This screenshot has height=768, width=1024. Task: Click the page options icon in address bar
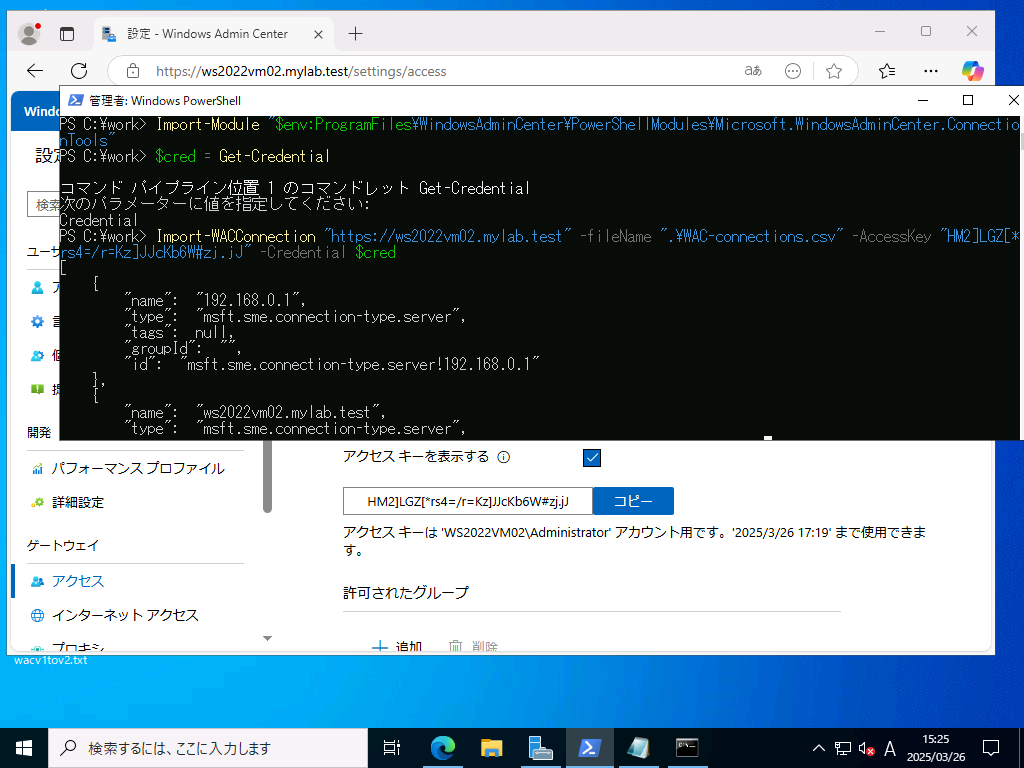point(793,71)
